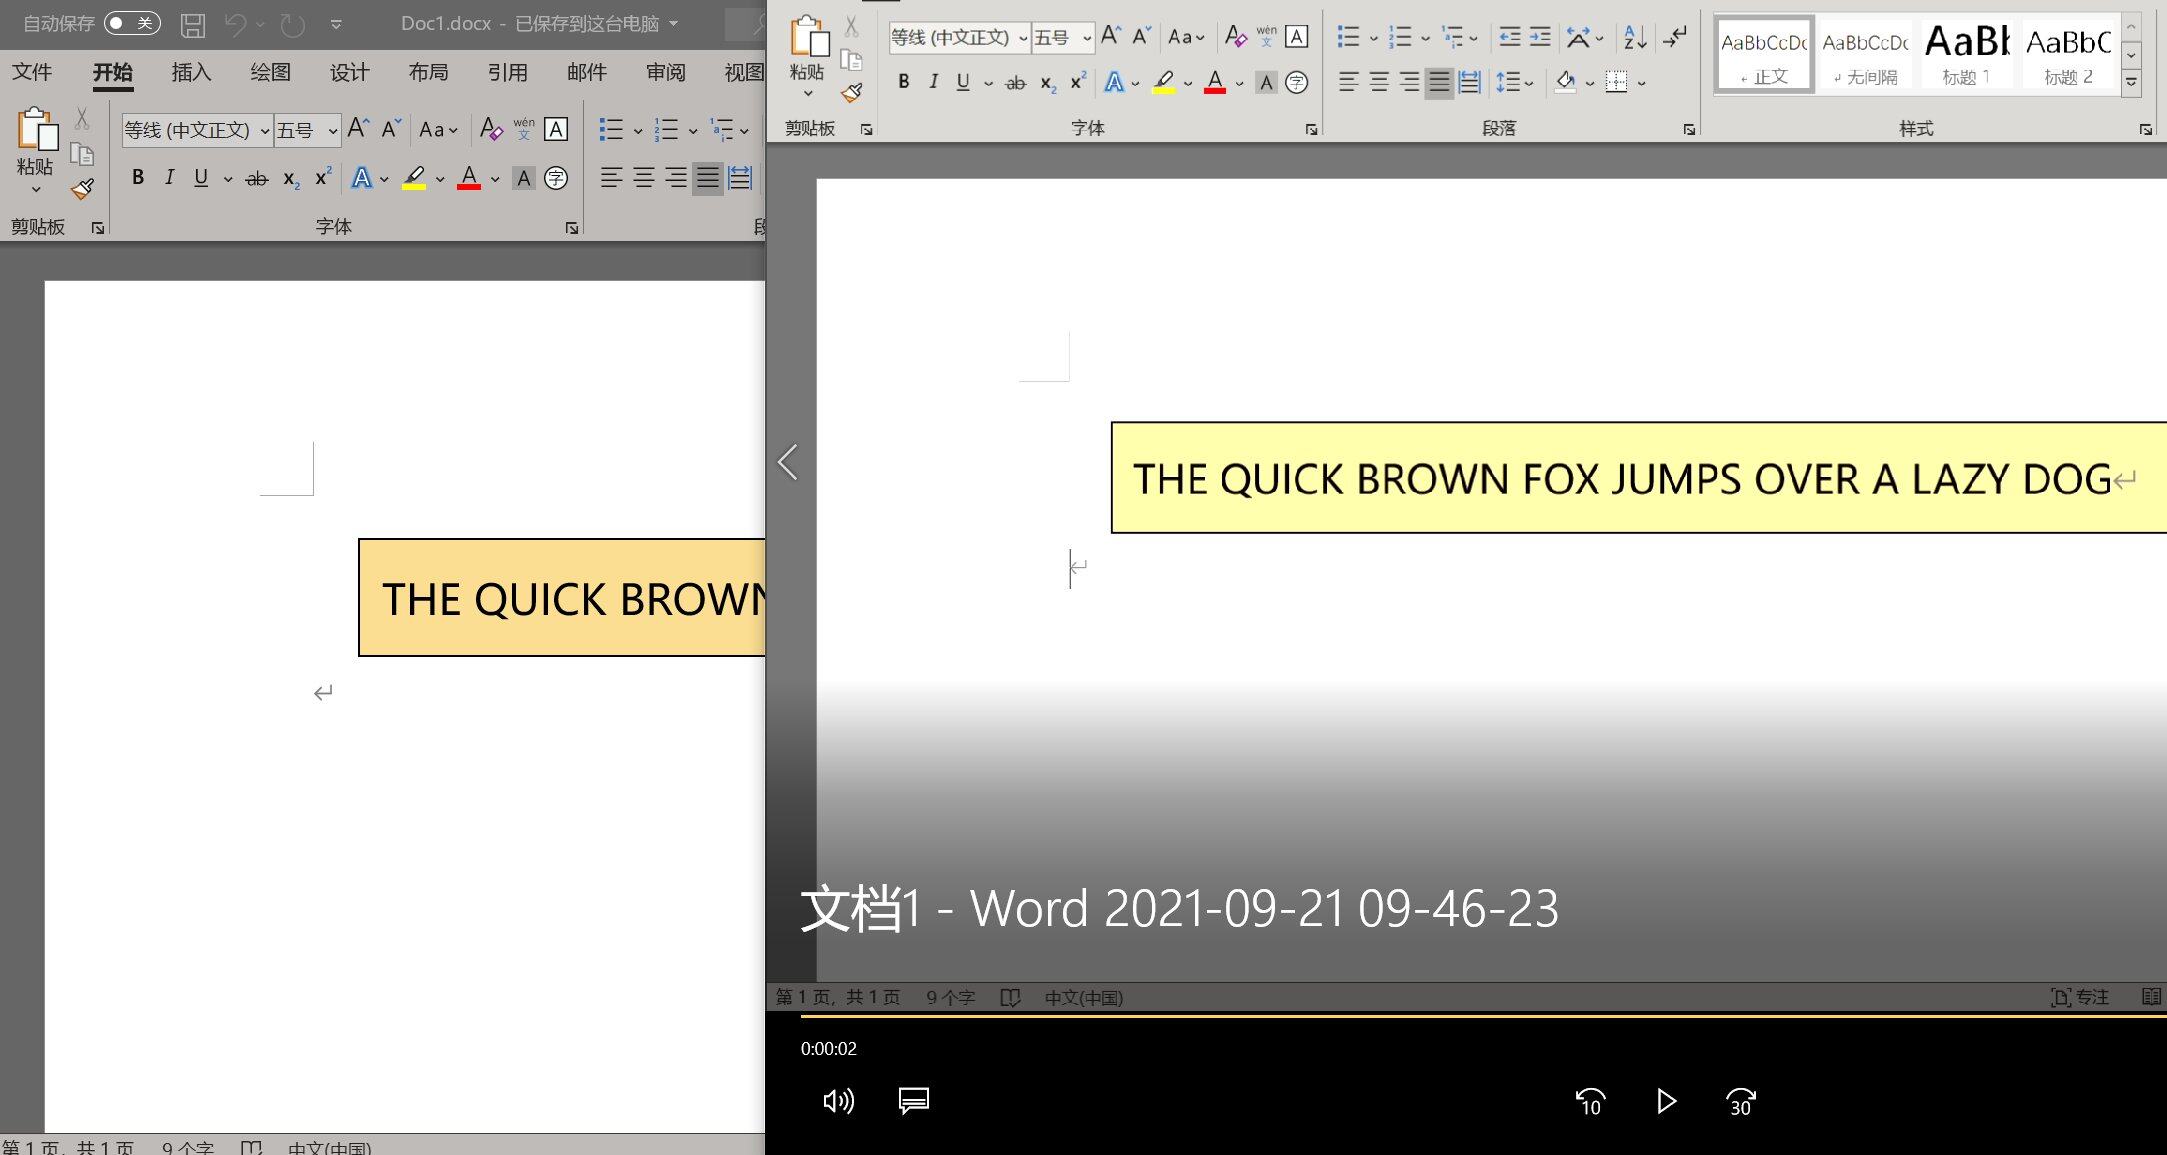Screen dimensions: 2167x1155
Task: Click the proofing book icon in left Word status bar
Action: (251, 1147)
